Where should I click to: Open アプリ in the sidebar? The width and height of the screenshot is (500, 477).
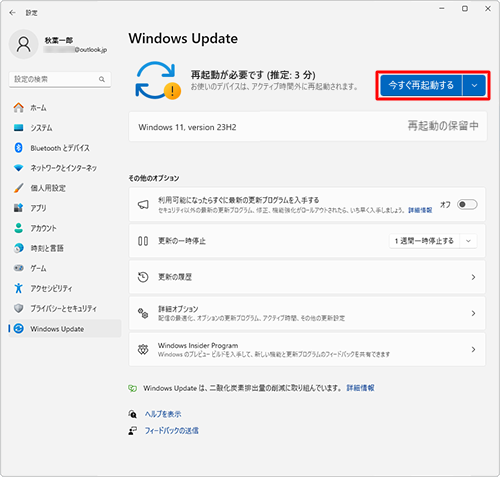[65, 208]
